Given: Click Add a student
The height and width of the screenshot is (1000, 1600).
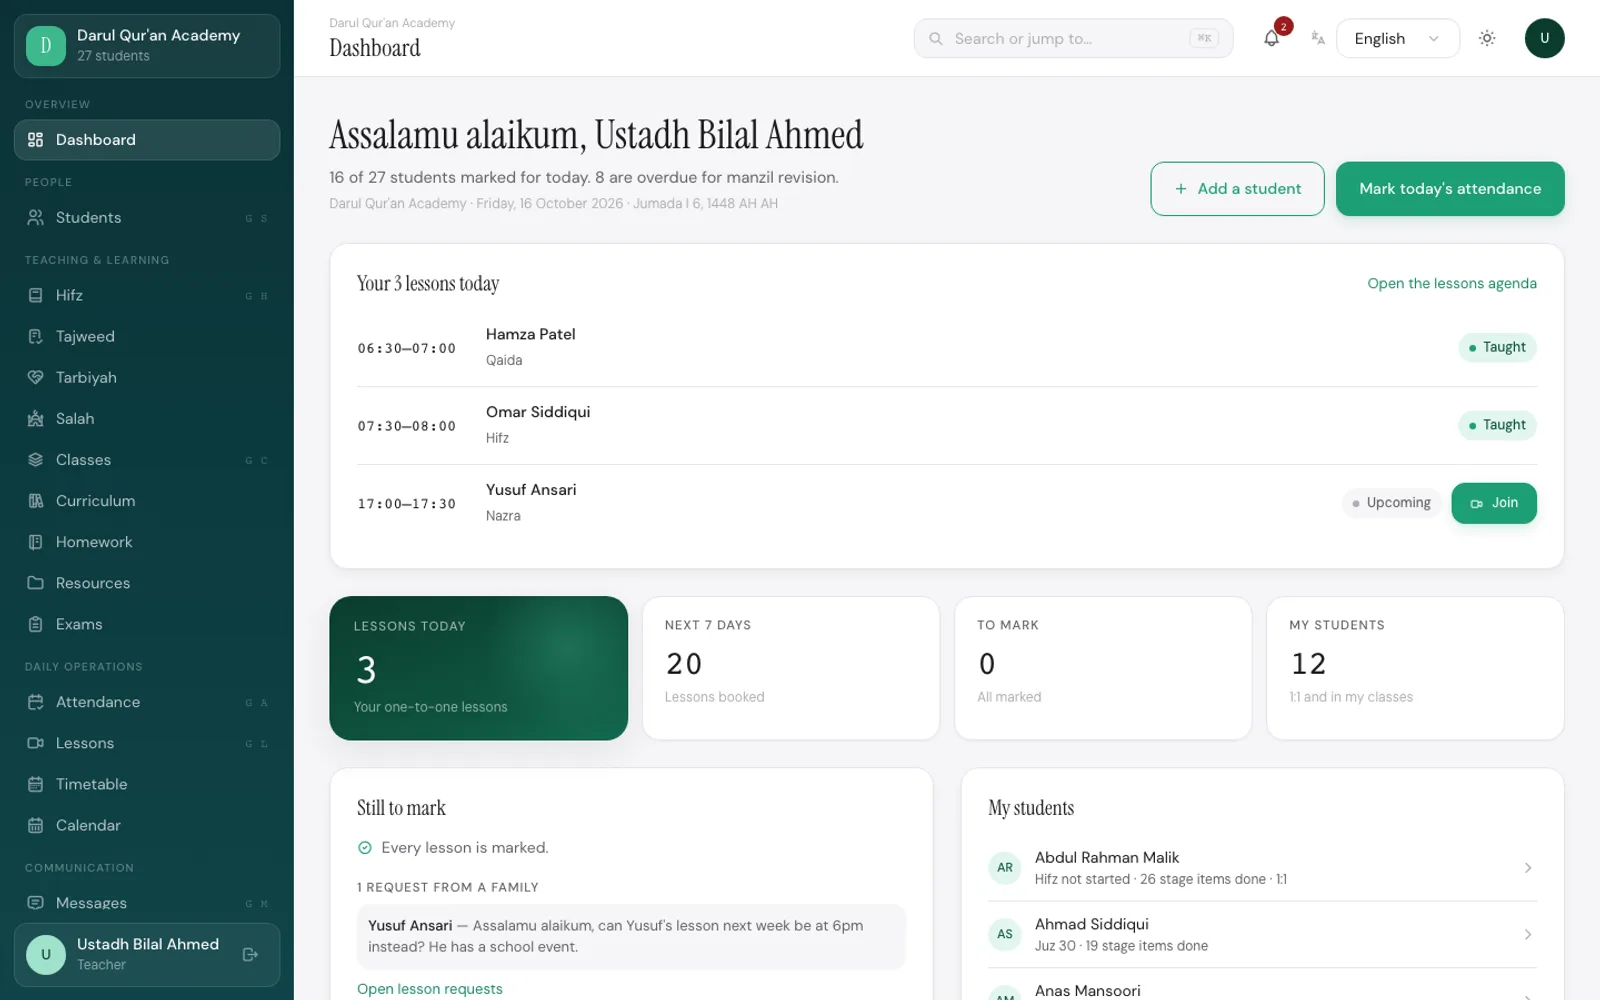Looking at the screenshot, I should 1237,189.
